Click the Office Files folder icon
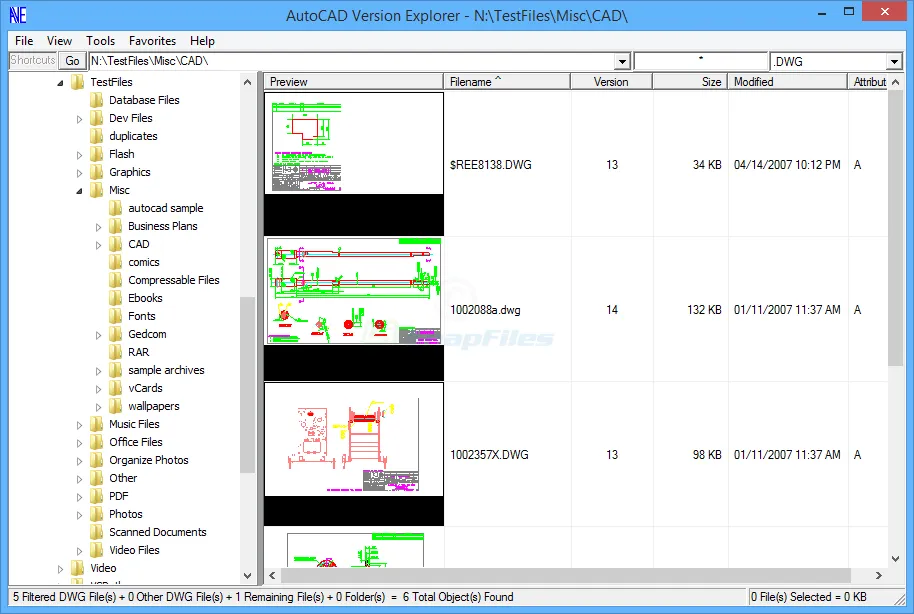Viewport: 914px width, 614px height. click(97, 443)
